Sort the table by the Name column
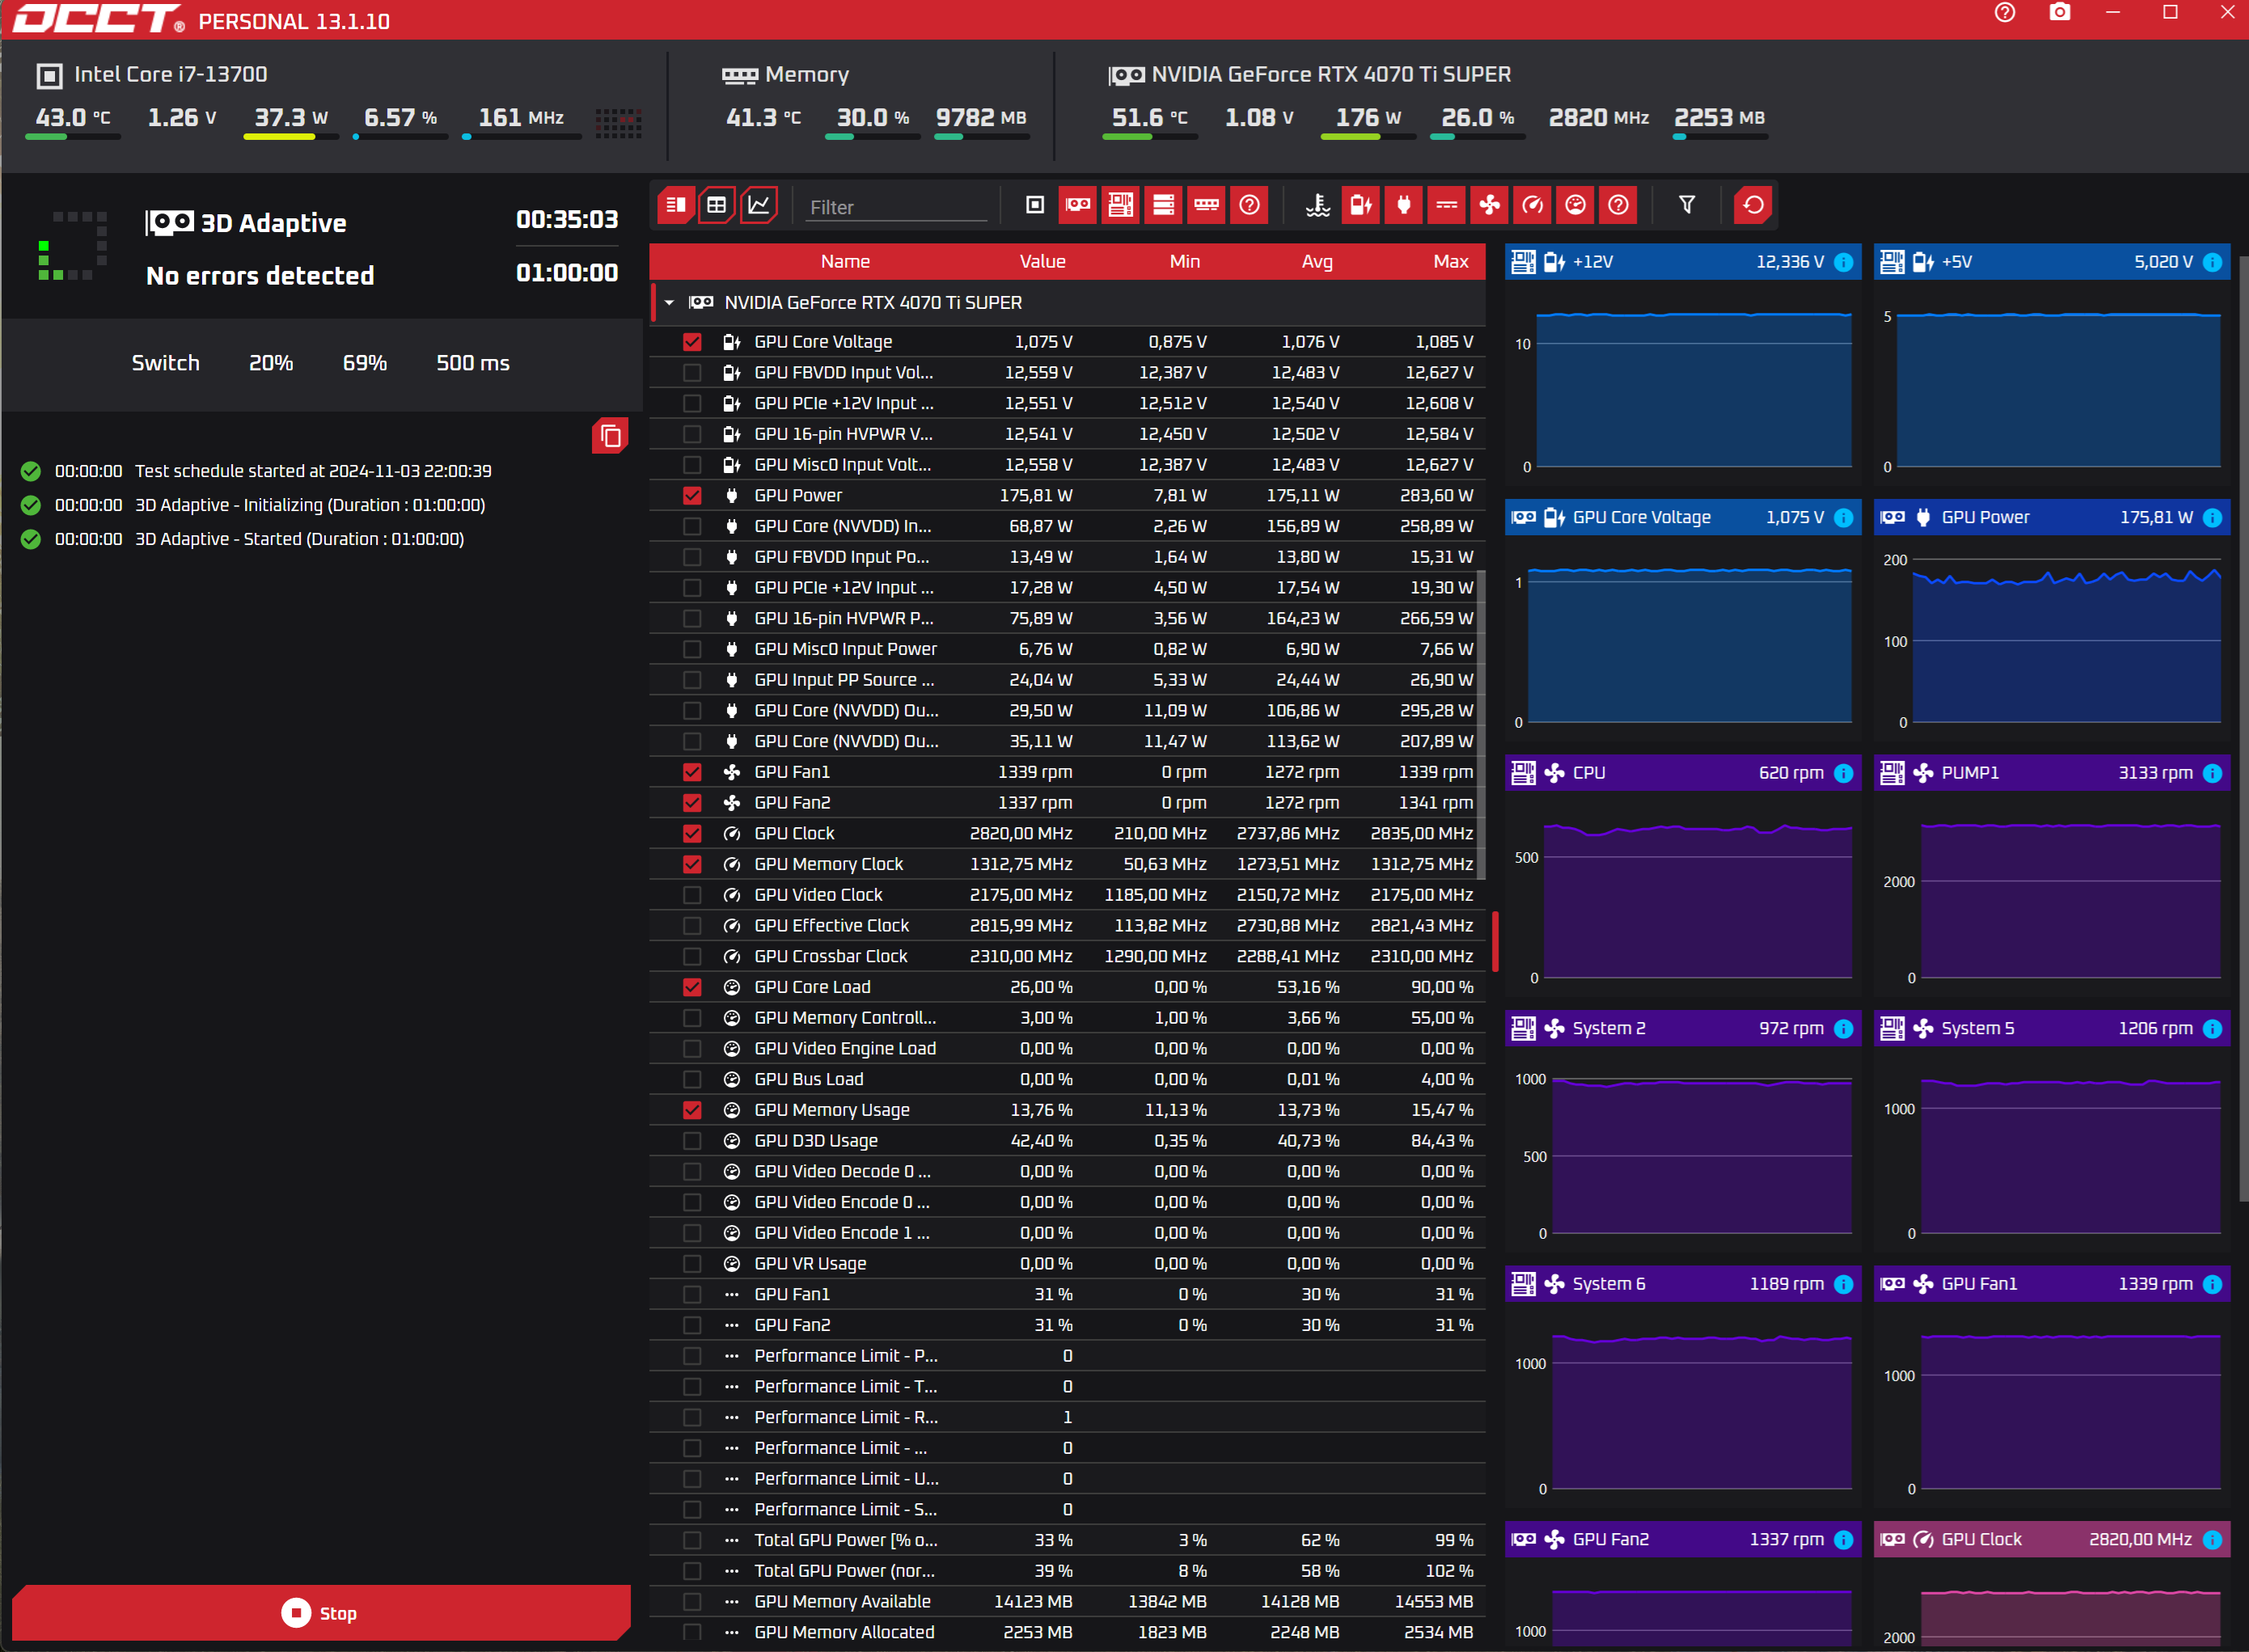 (845, 262)
